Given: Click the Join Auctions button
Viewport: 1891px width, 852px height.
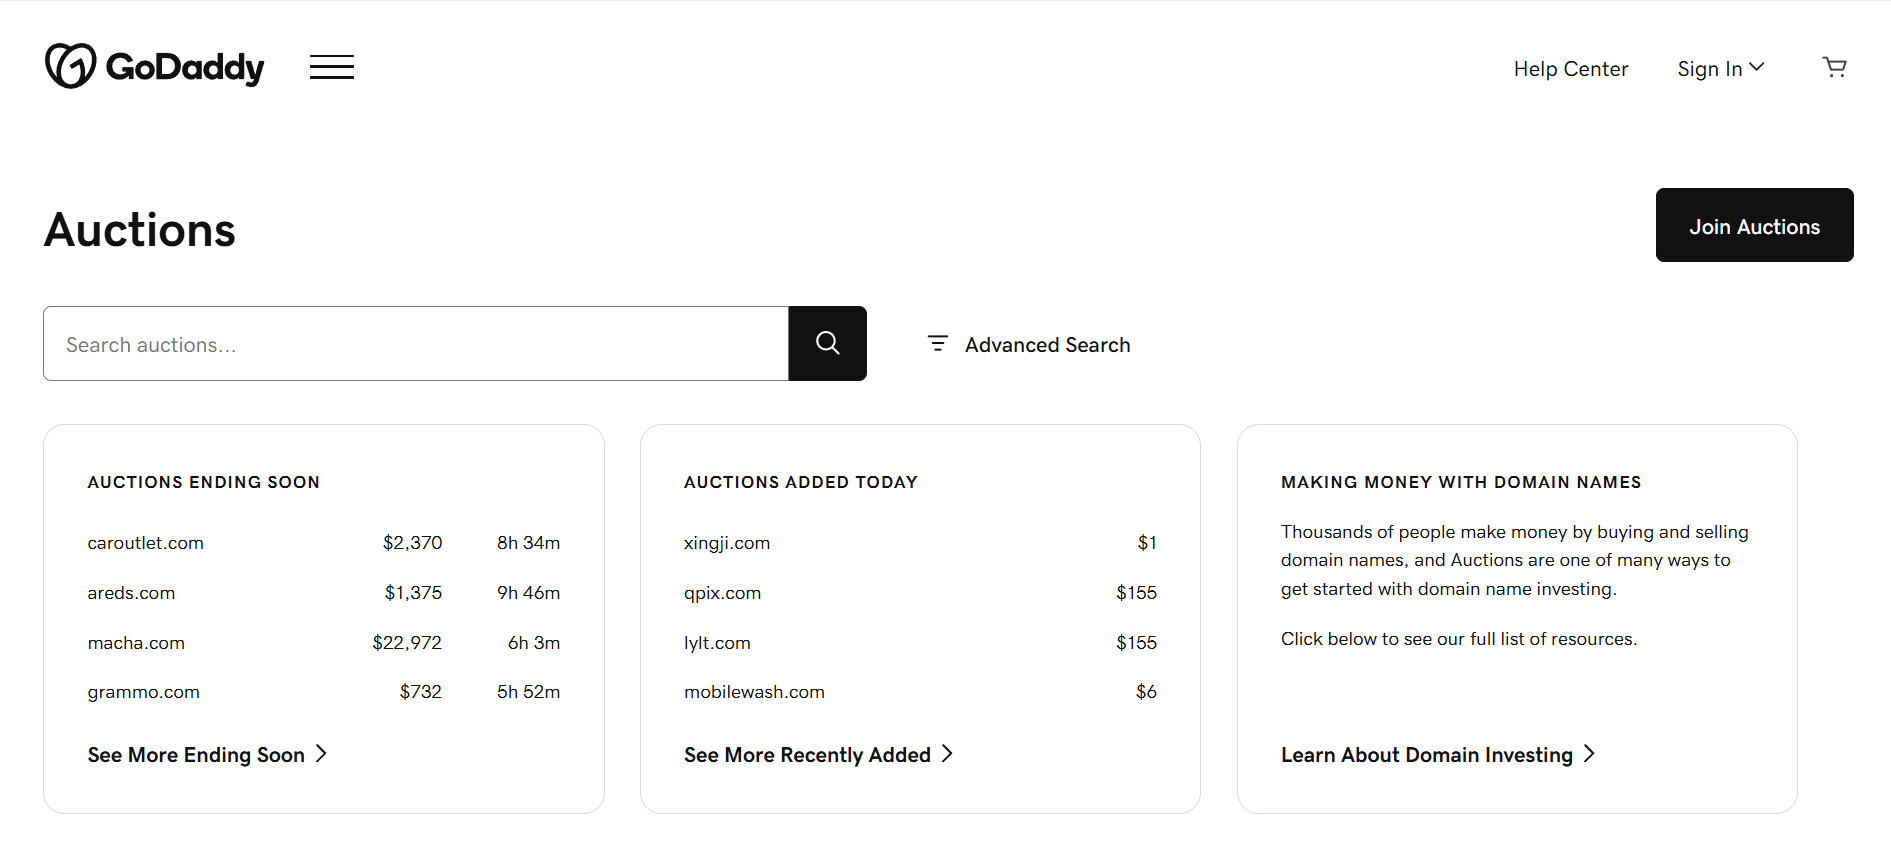Looking at the screenshot, I should (x=1754, y=226).
